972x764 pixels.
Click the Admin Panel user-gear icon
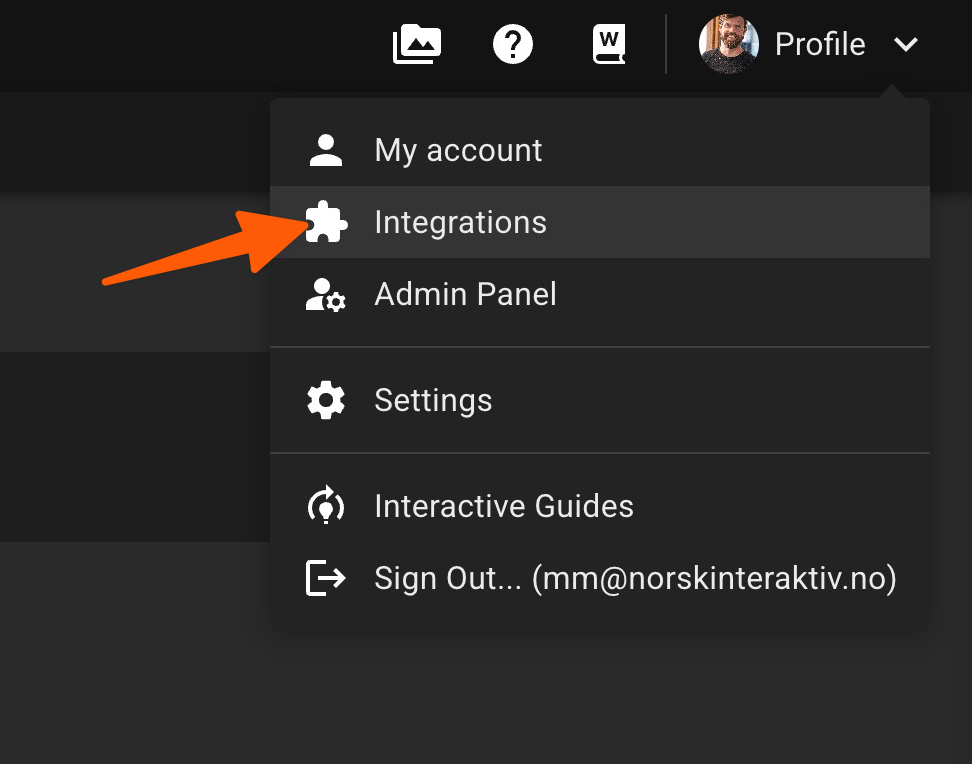click(x=326, y=295)
